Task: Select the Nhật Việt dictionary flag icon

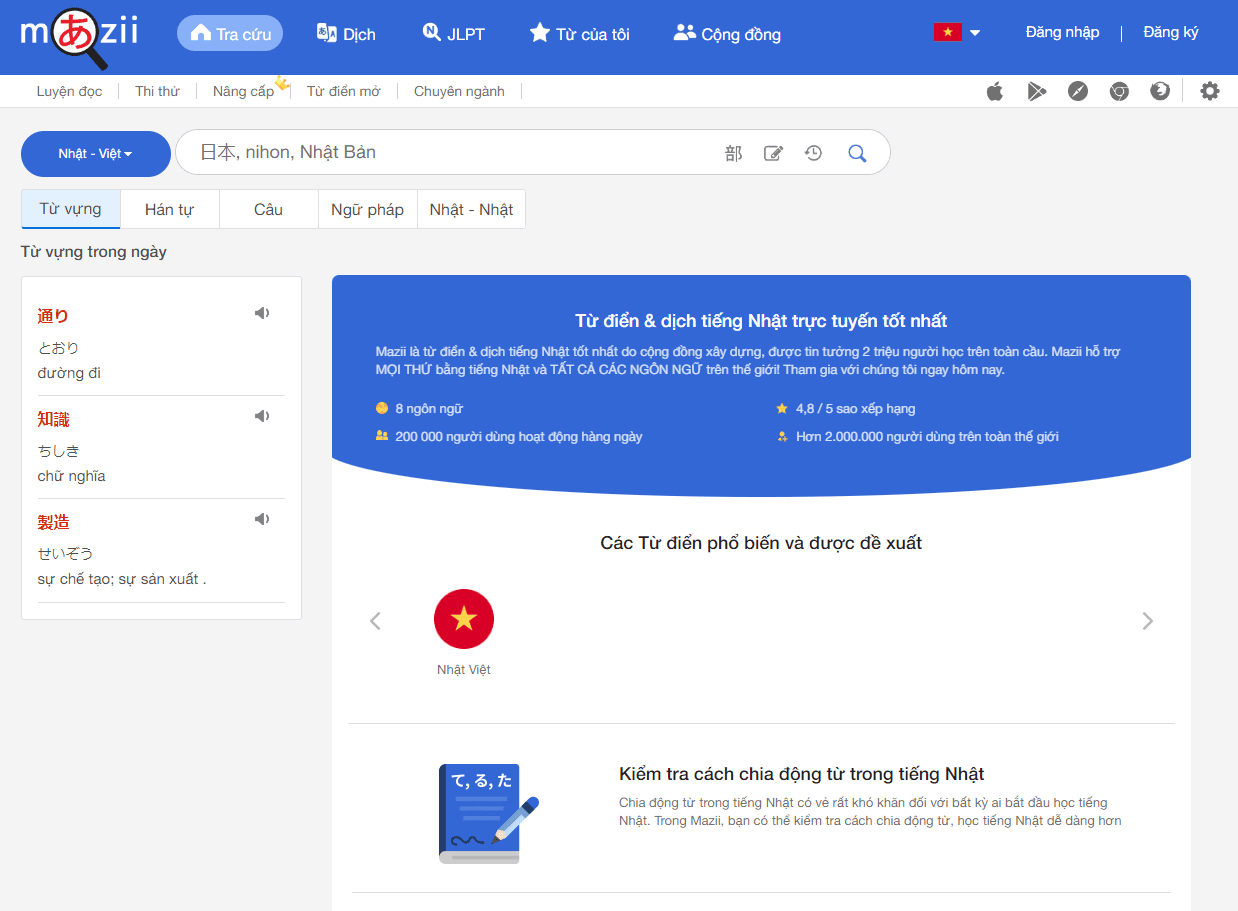Action: 464,619
